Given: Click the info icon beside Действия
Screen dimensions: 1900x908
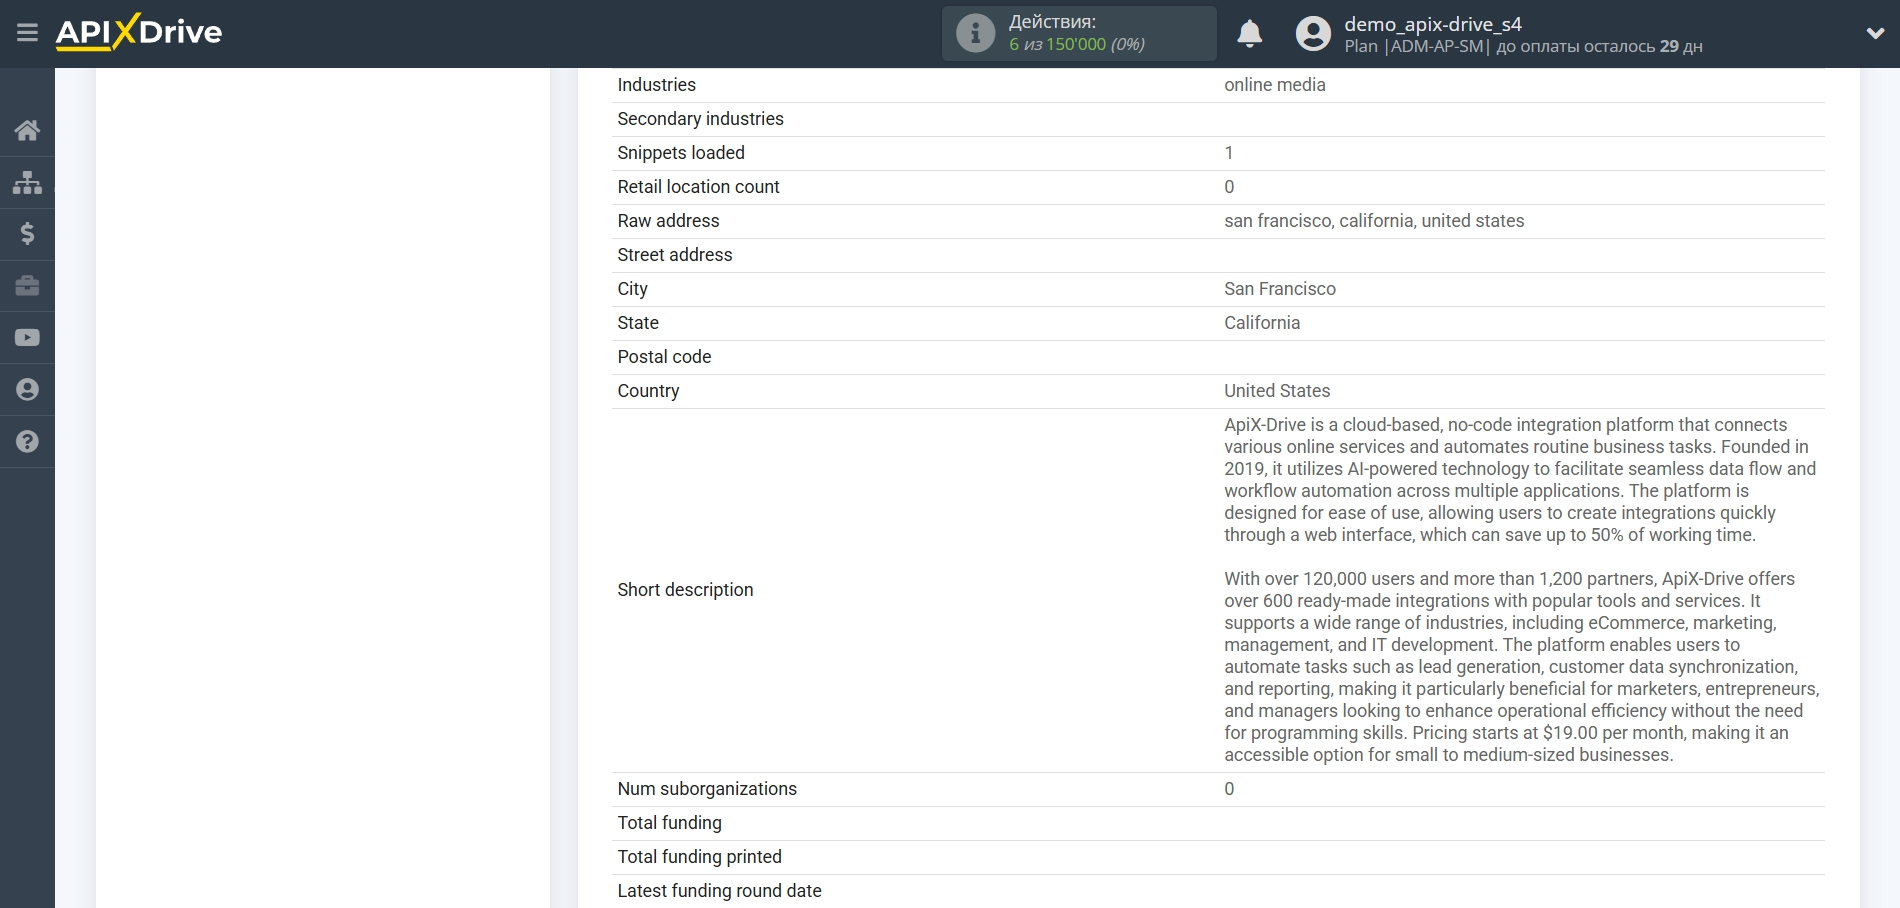Looking at the screenshot, I should tap(975, 34).
